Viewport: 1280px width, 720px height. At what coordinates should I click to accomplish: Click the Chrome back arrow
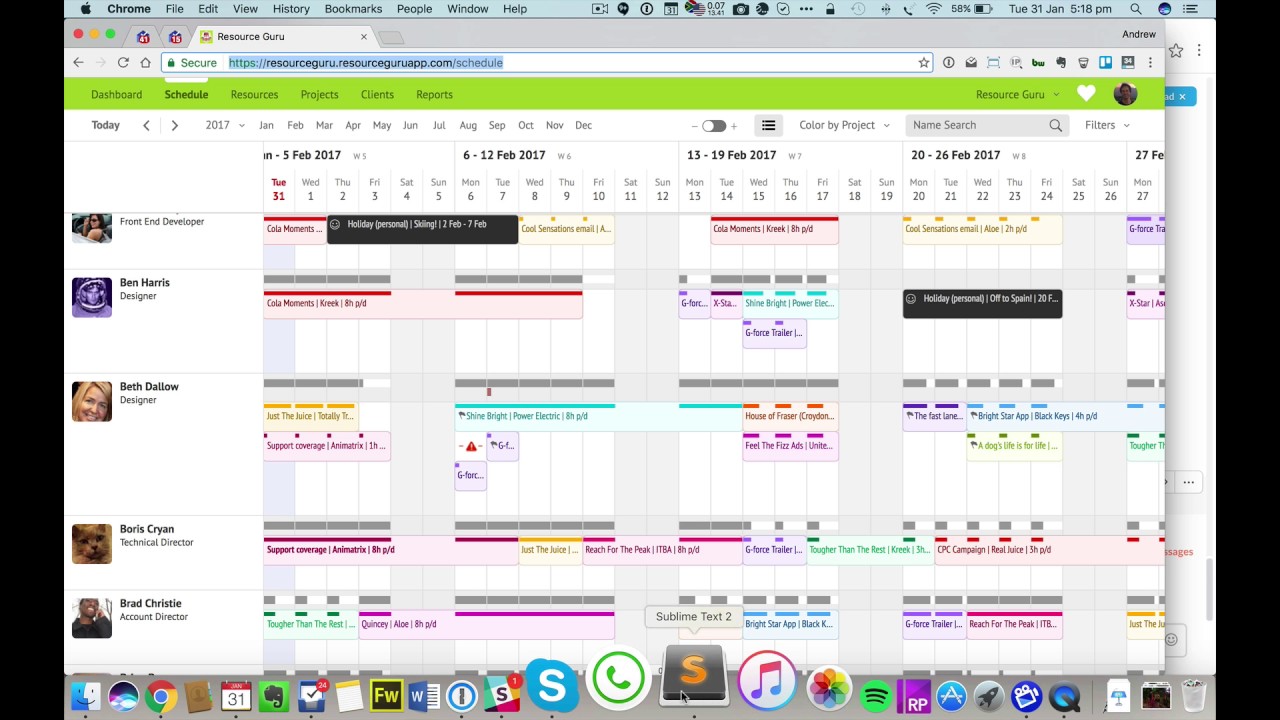click(79, 62)
